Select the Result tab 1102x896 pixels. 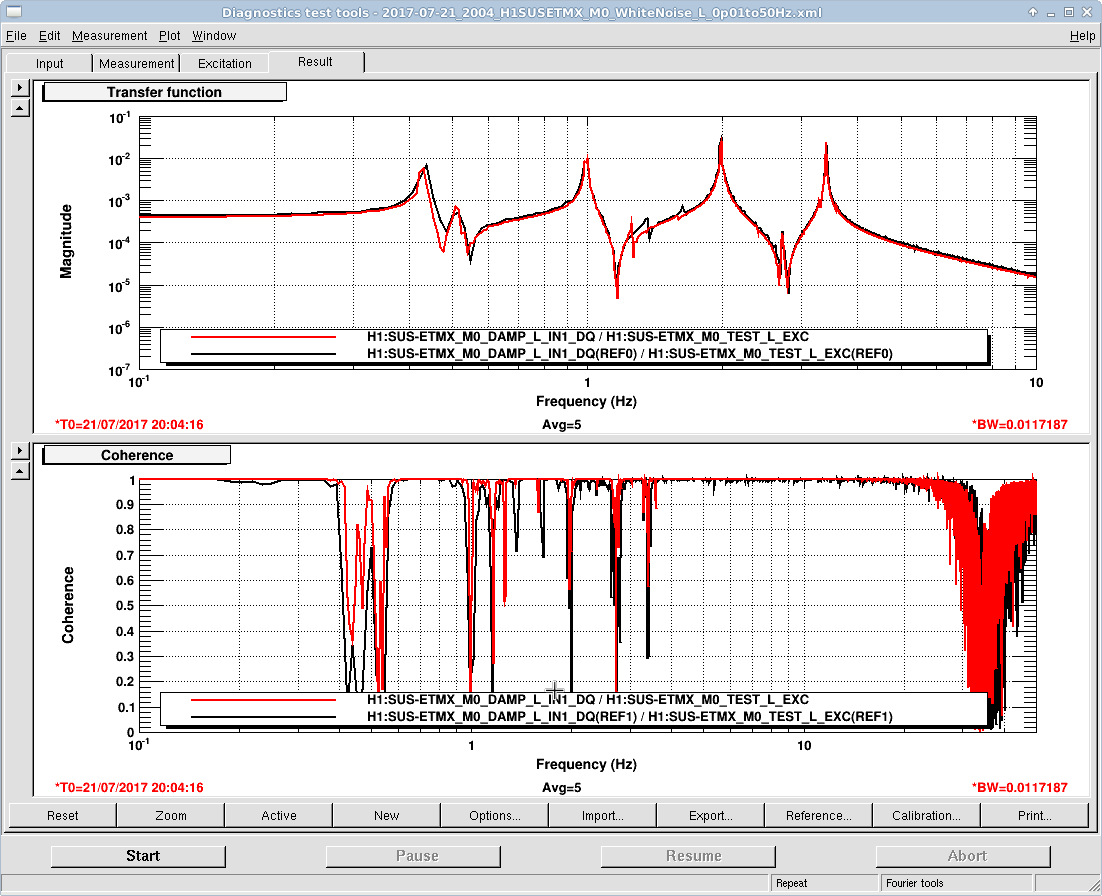pyautogui.click(x=316, y=62)
